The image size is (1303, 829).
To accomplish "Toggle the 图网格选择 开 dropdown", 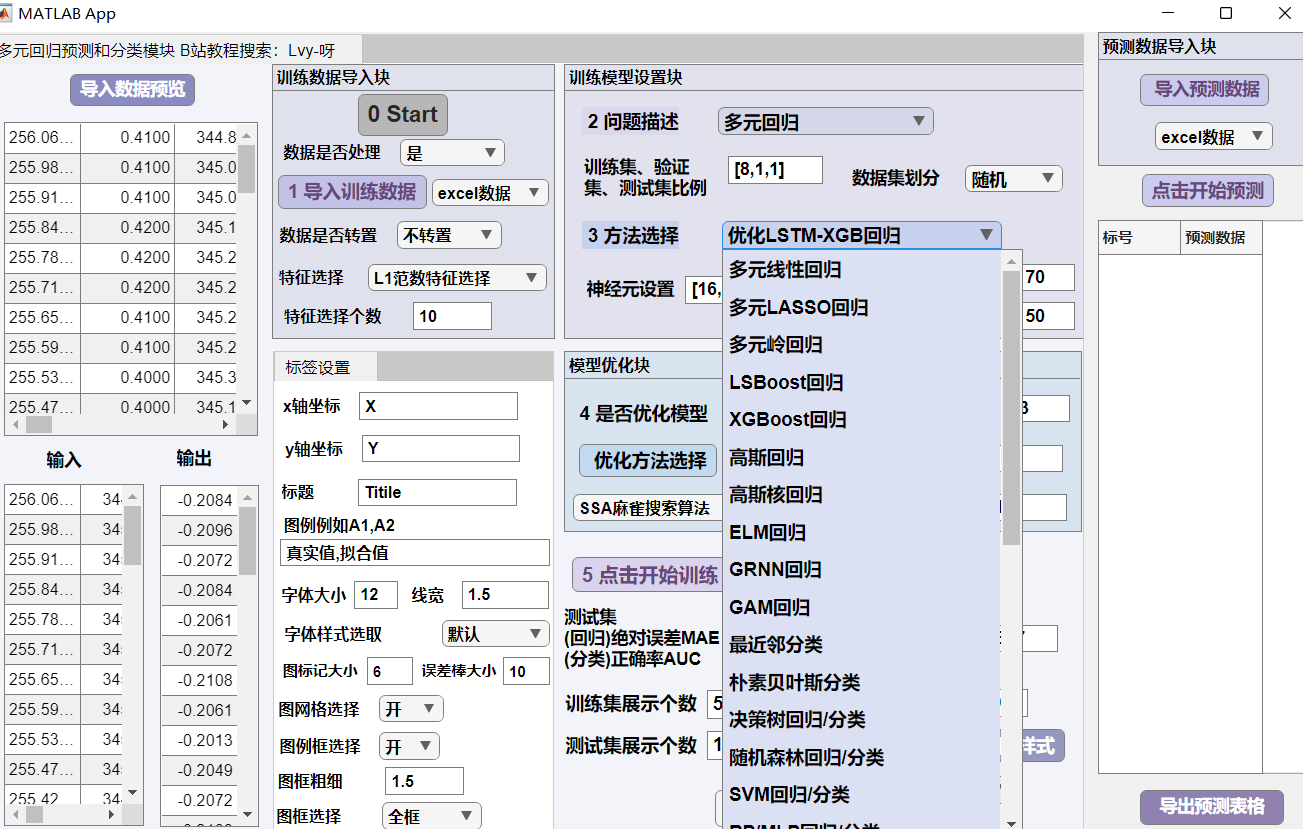I will point(411,709).
